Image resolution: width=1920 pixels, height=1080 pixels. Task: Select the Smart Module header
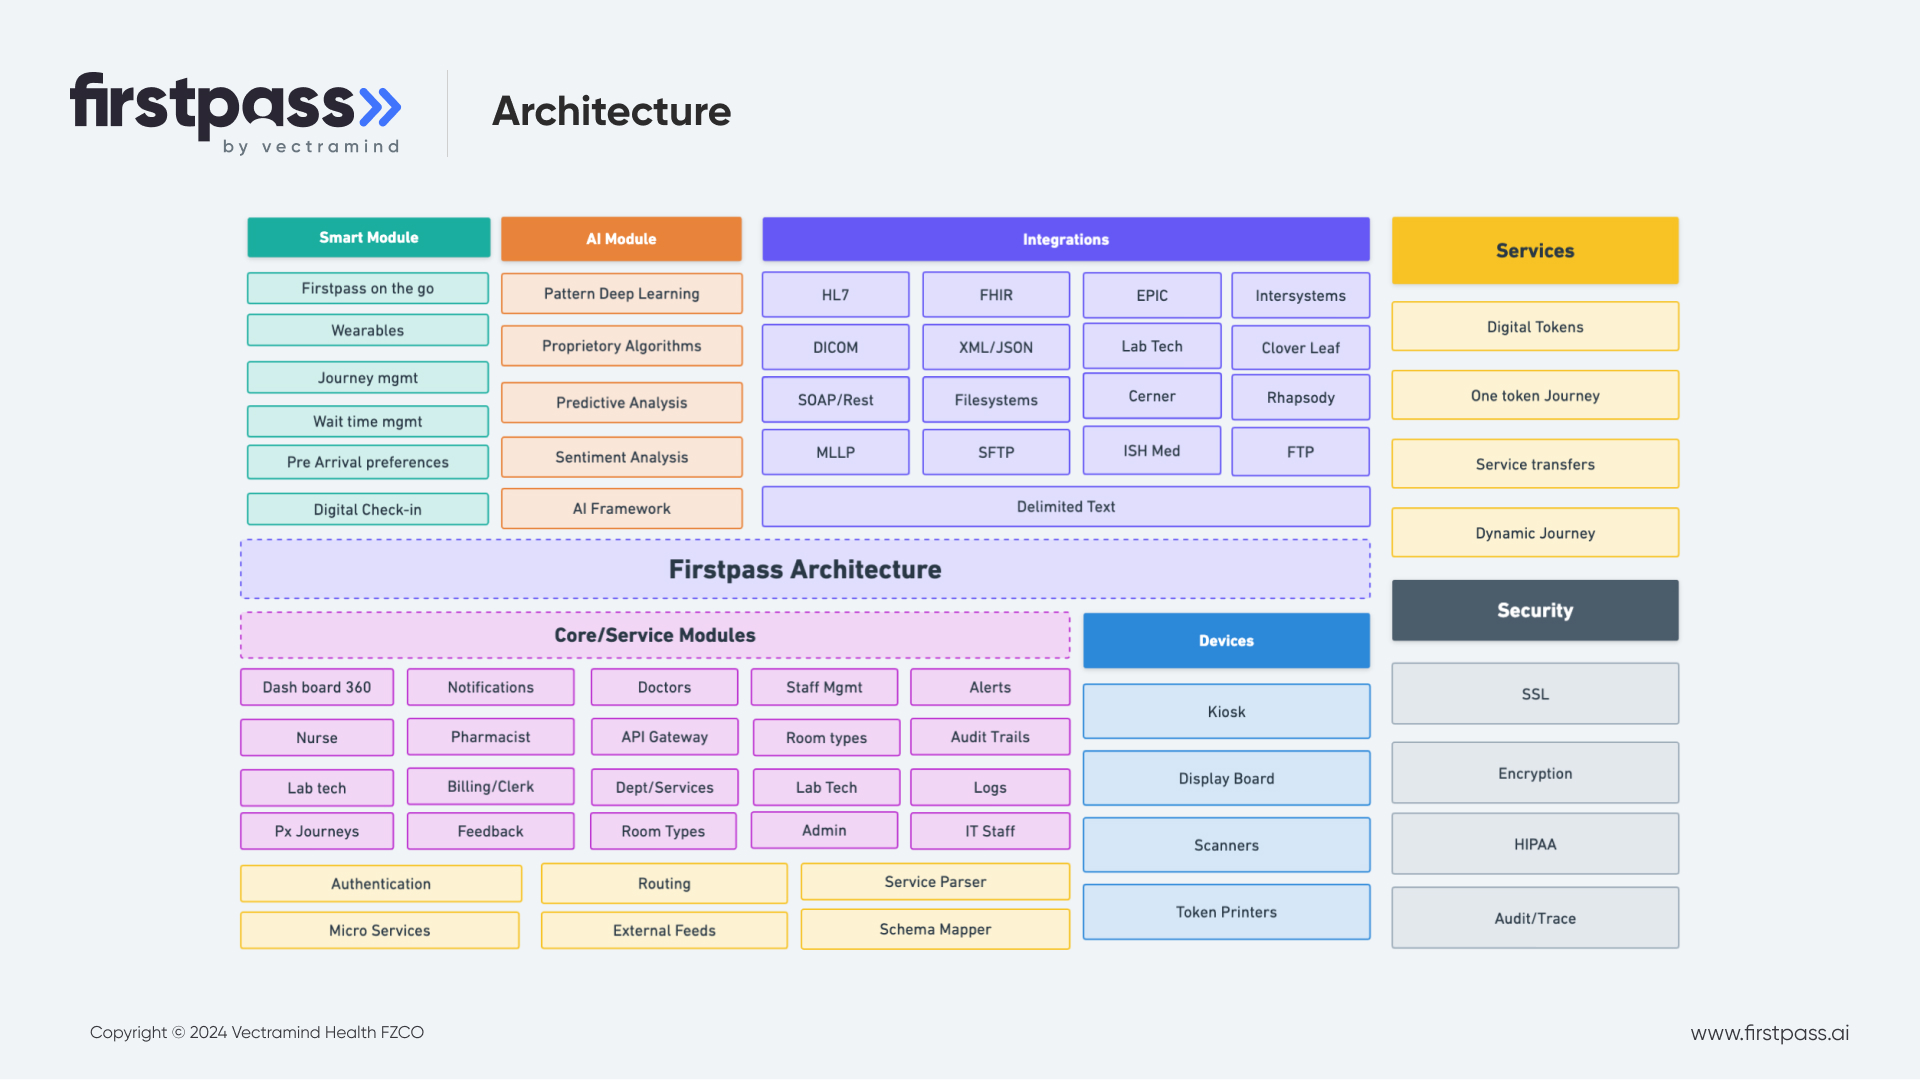(x=368, y=238)
